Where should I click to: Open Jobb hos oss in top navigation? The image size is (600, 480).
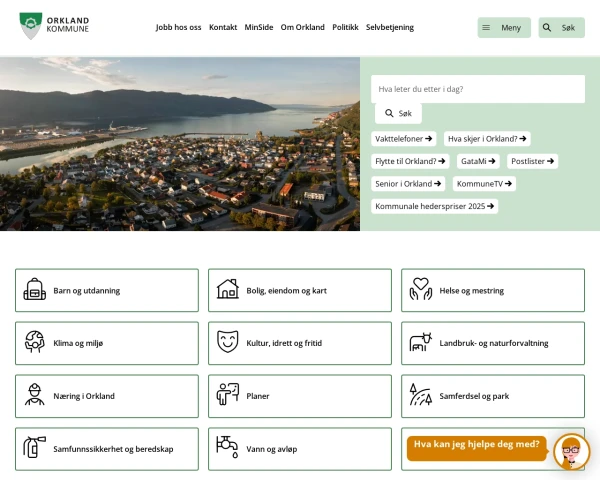tap(178, 28)
